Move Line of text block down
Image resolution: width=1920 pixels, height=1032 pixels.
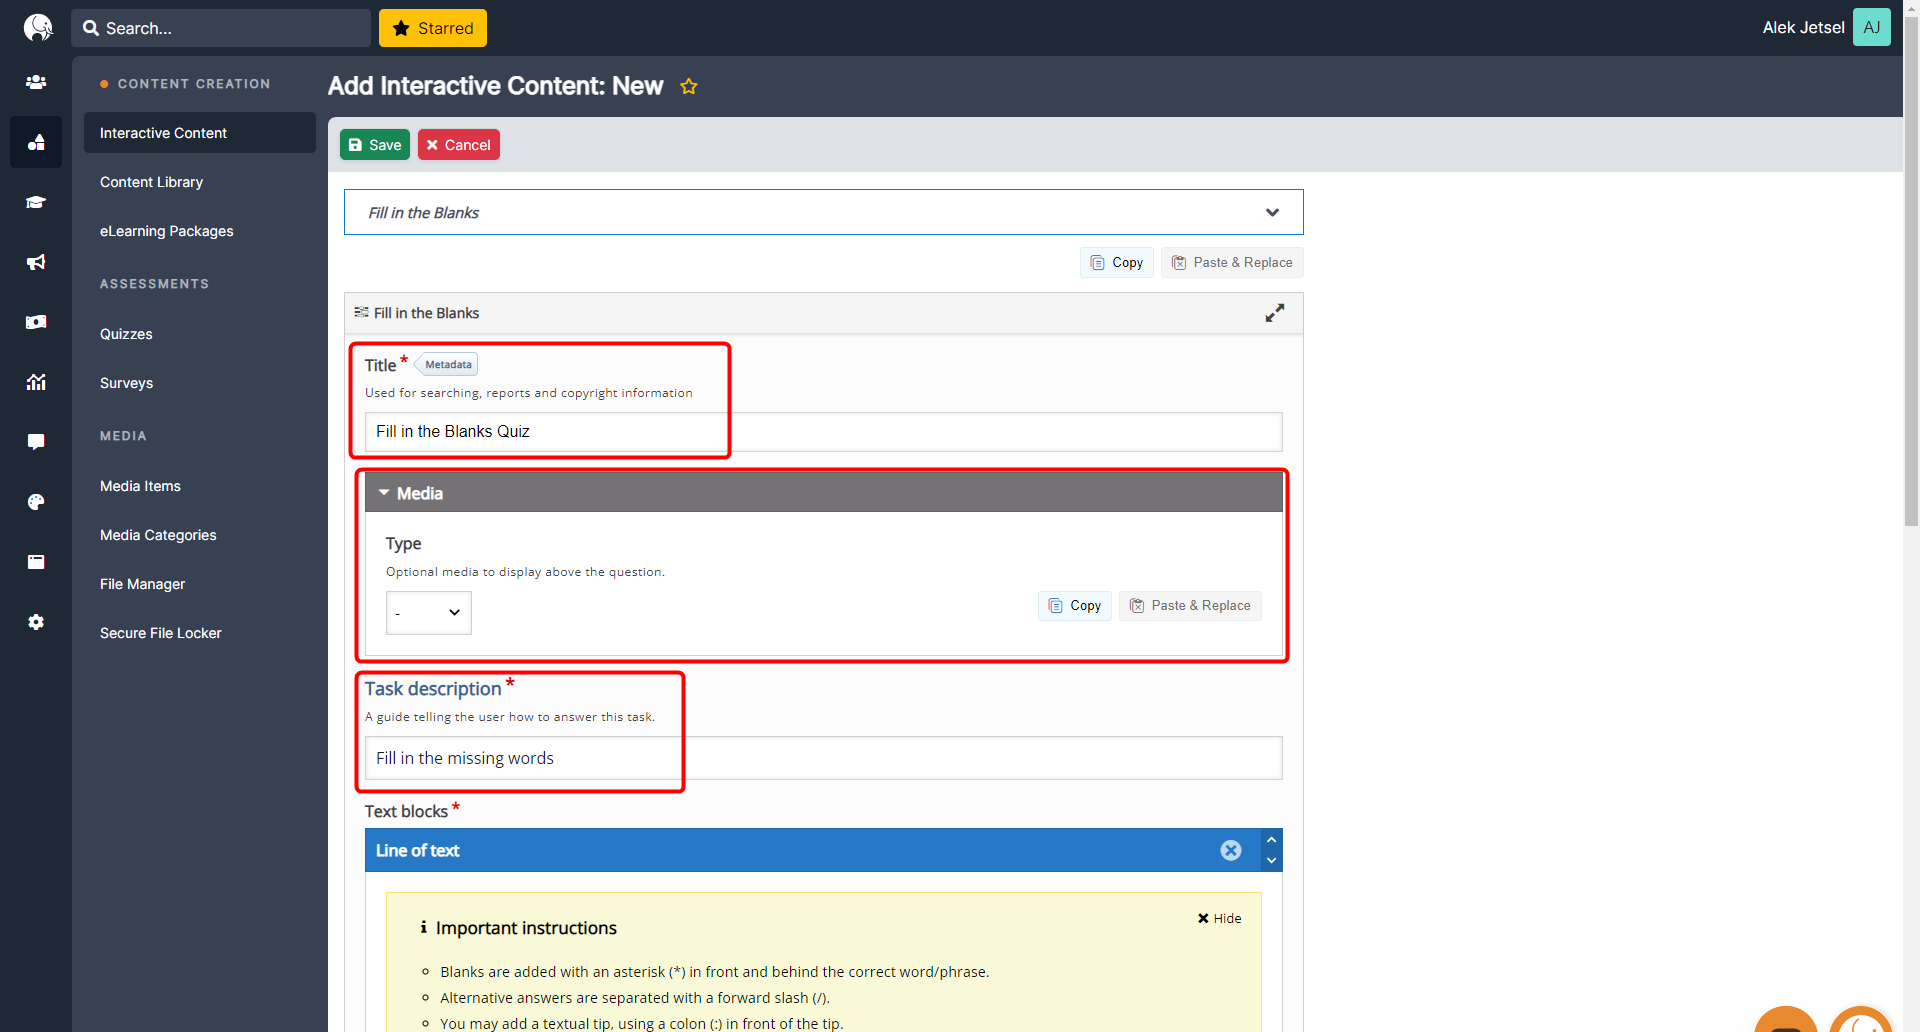click(x=1271, y=861)
